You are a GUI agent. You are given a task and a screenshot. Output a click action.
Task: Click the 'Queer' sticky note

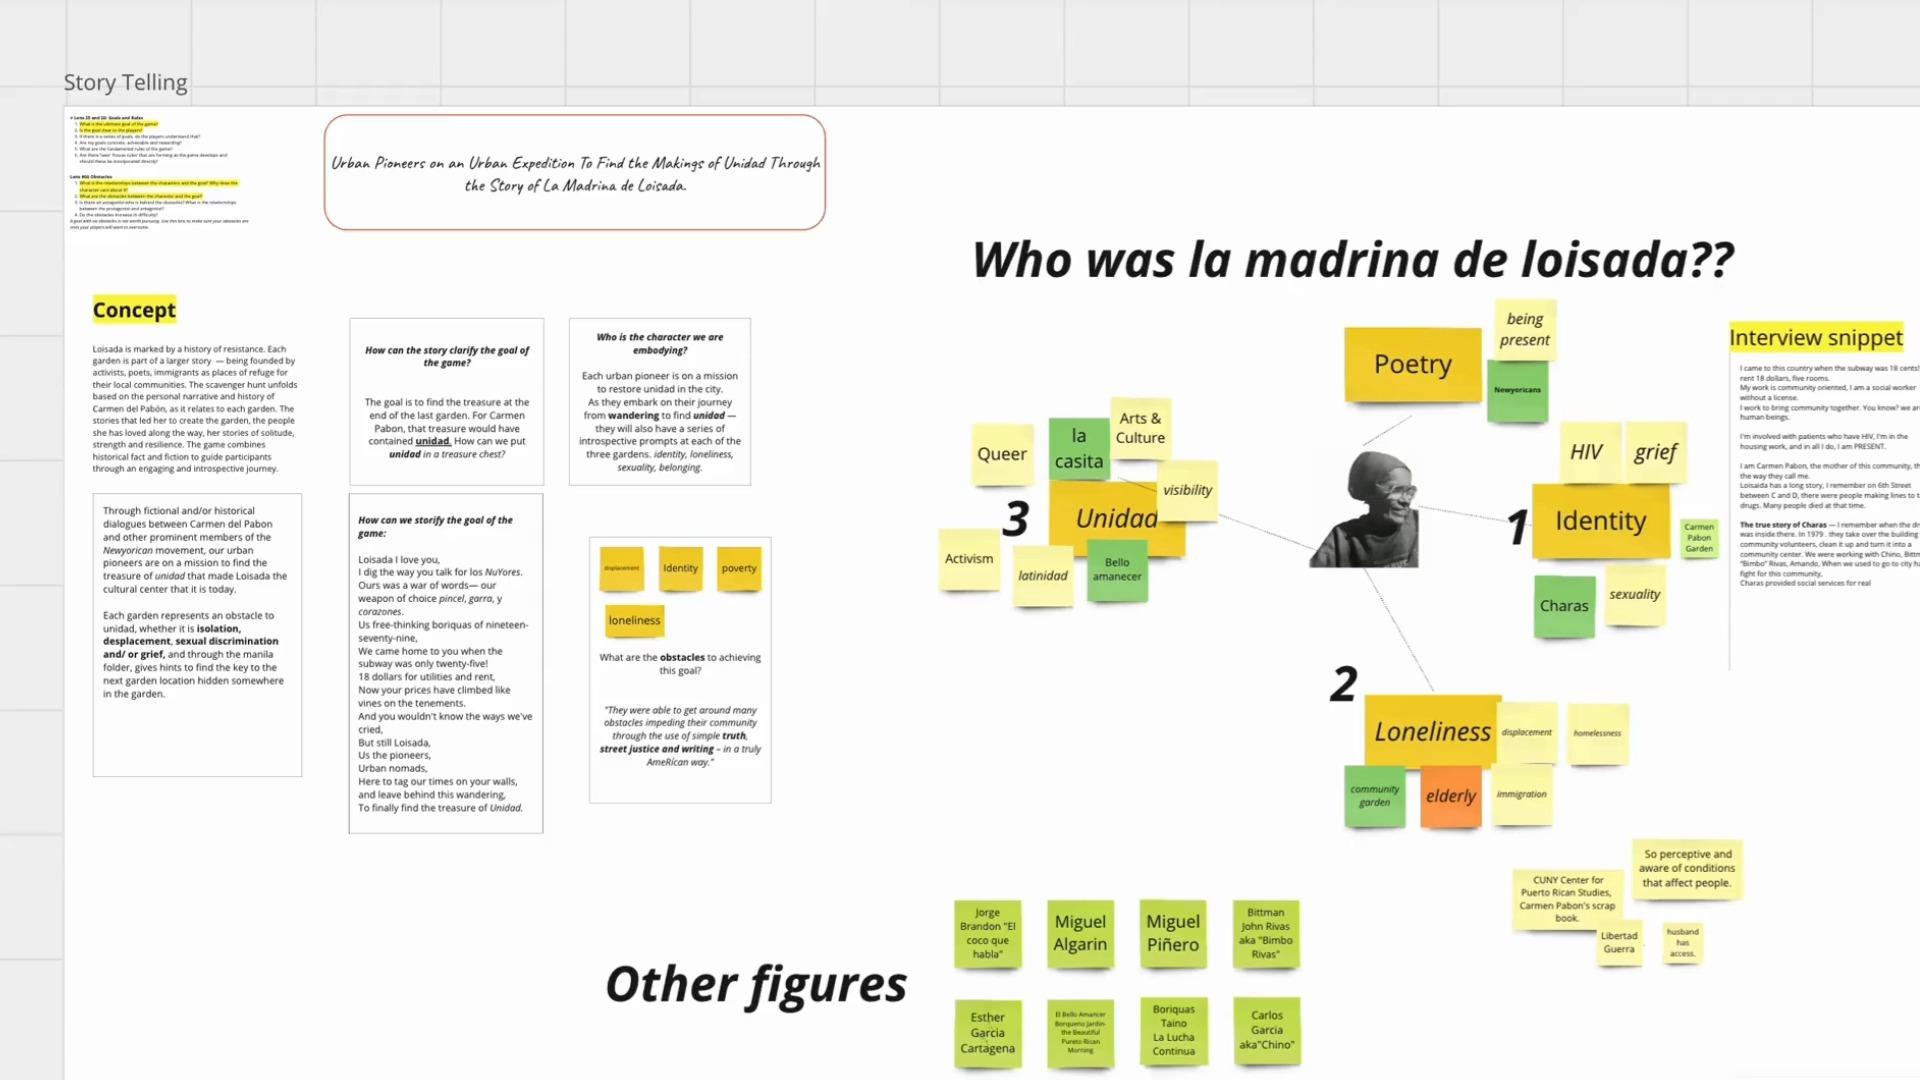coord(1001,454)
